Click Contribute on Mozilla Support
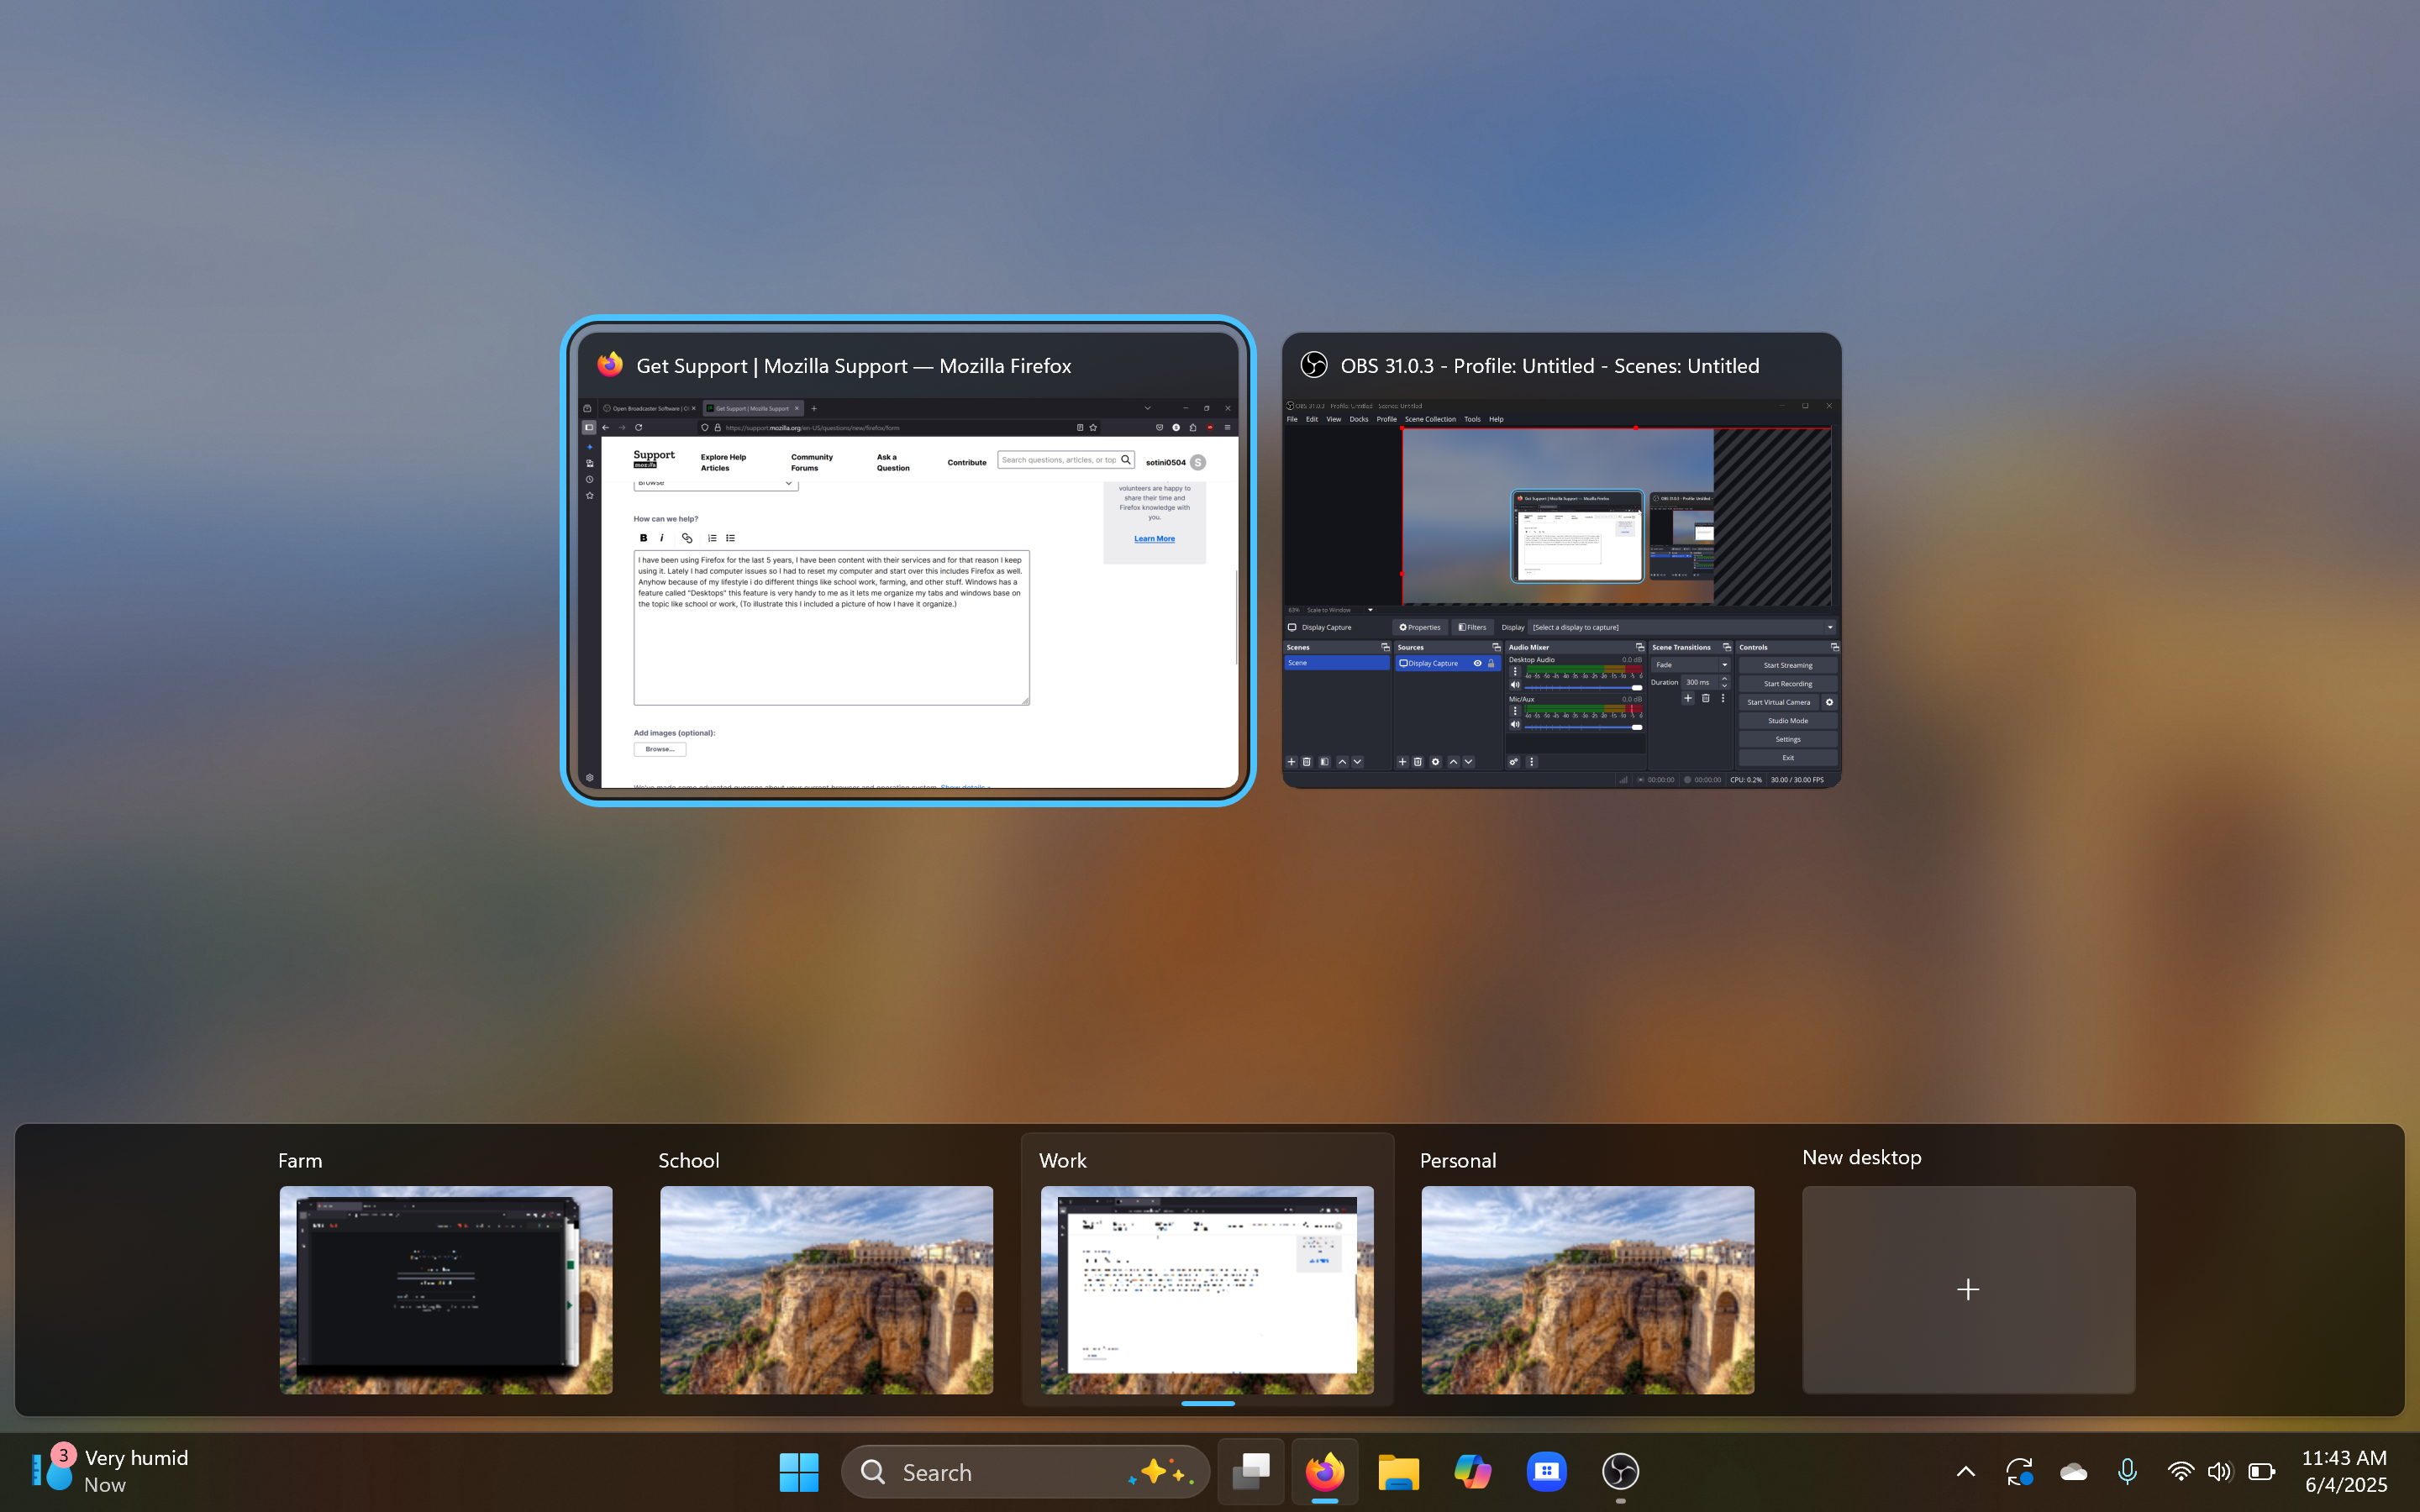Viewport: 2420px width, 1512px height. (x=967, y=462)
